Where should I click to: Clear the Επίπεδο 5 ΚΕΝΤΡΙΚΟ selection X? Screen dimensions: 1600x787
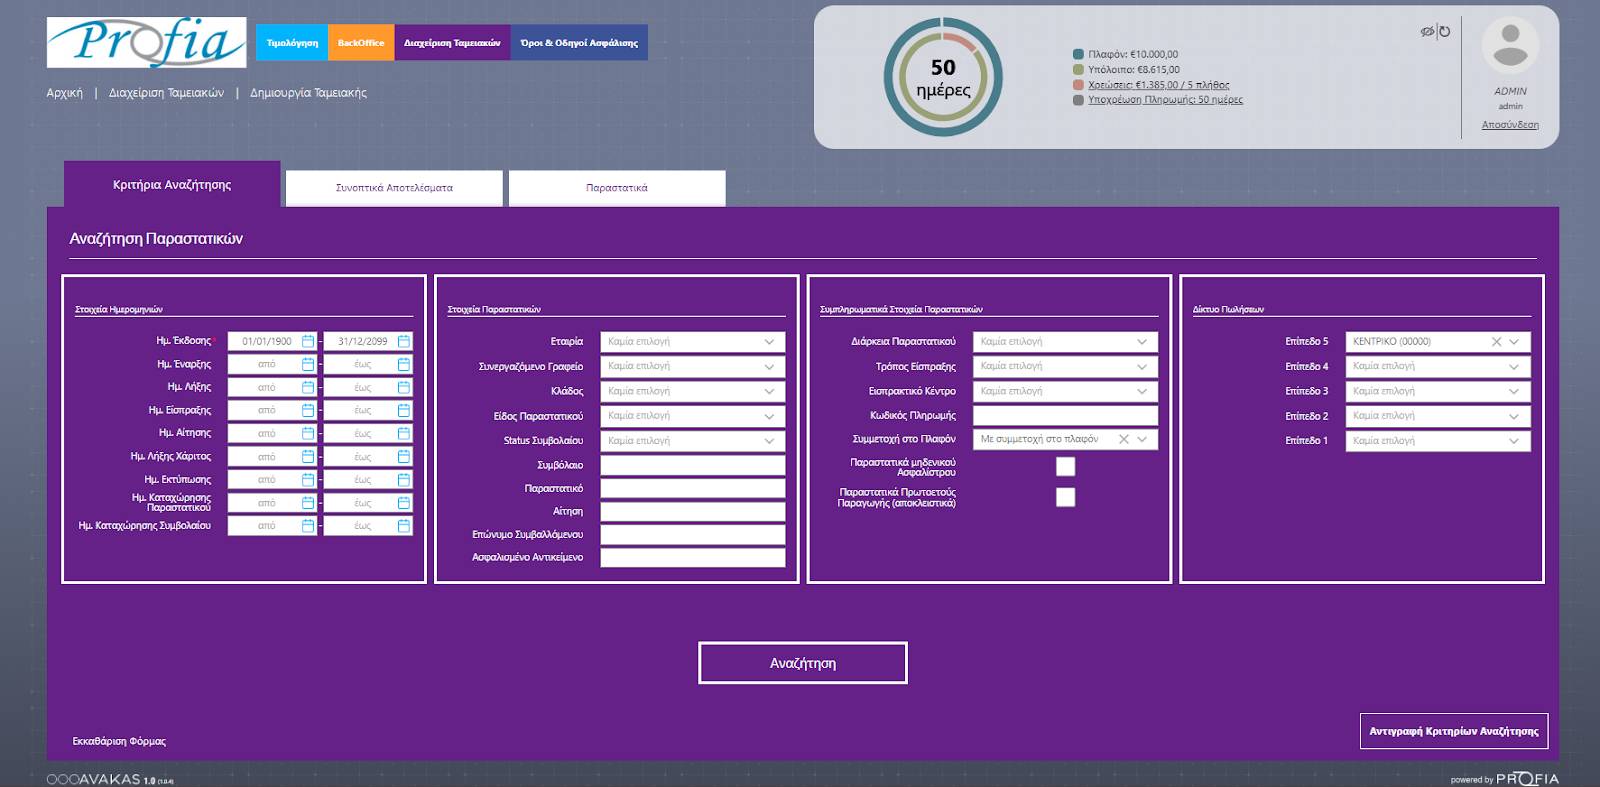pyautogui.click(x=1496, y=342)
